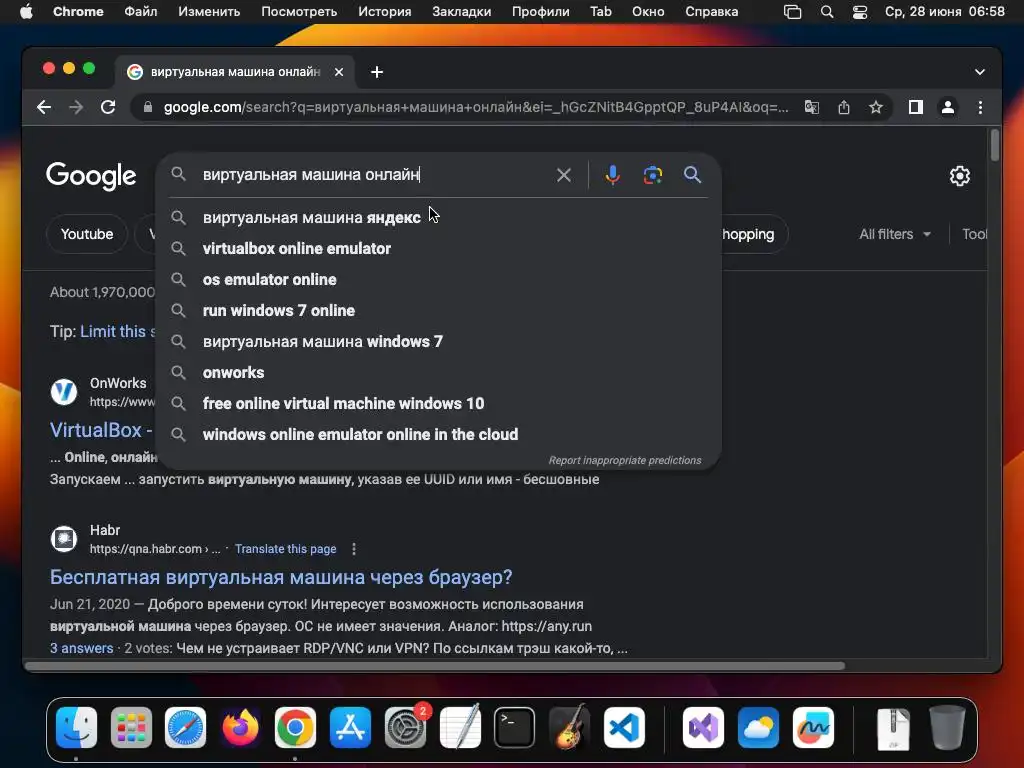
Task: Toggle the Chrome side panel icon
Action: point(916,107)
